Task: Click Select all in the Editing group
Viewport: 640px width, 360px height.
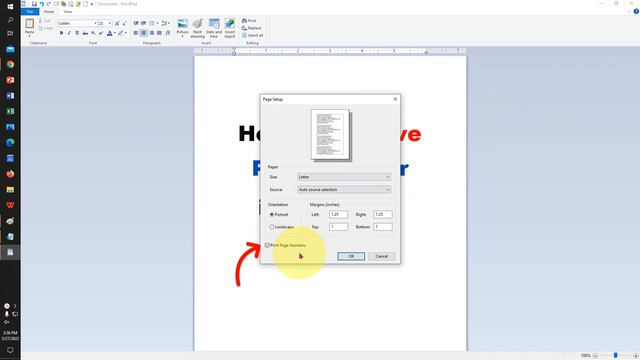Action: 252,35
